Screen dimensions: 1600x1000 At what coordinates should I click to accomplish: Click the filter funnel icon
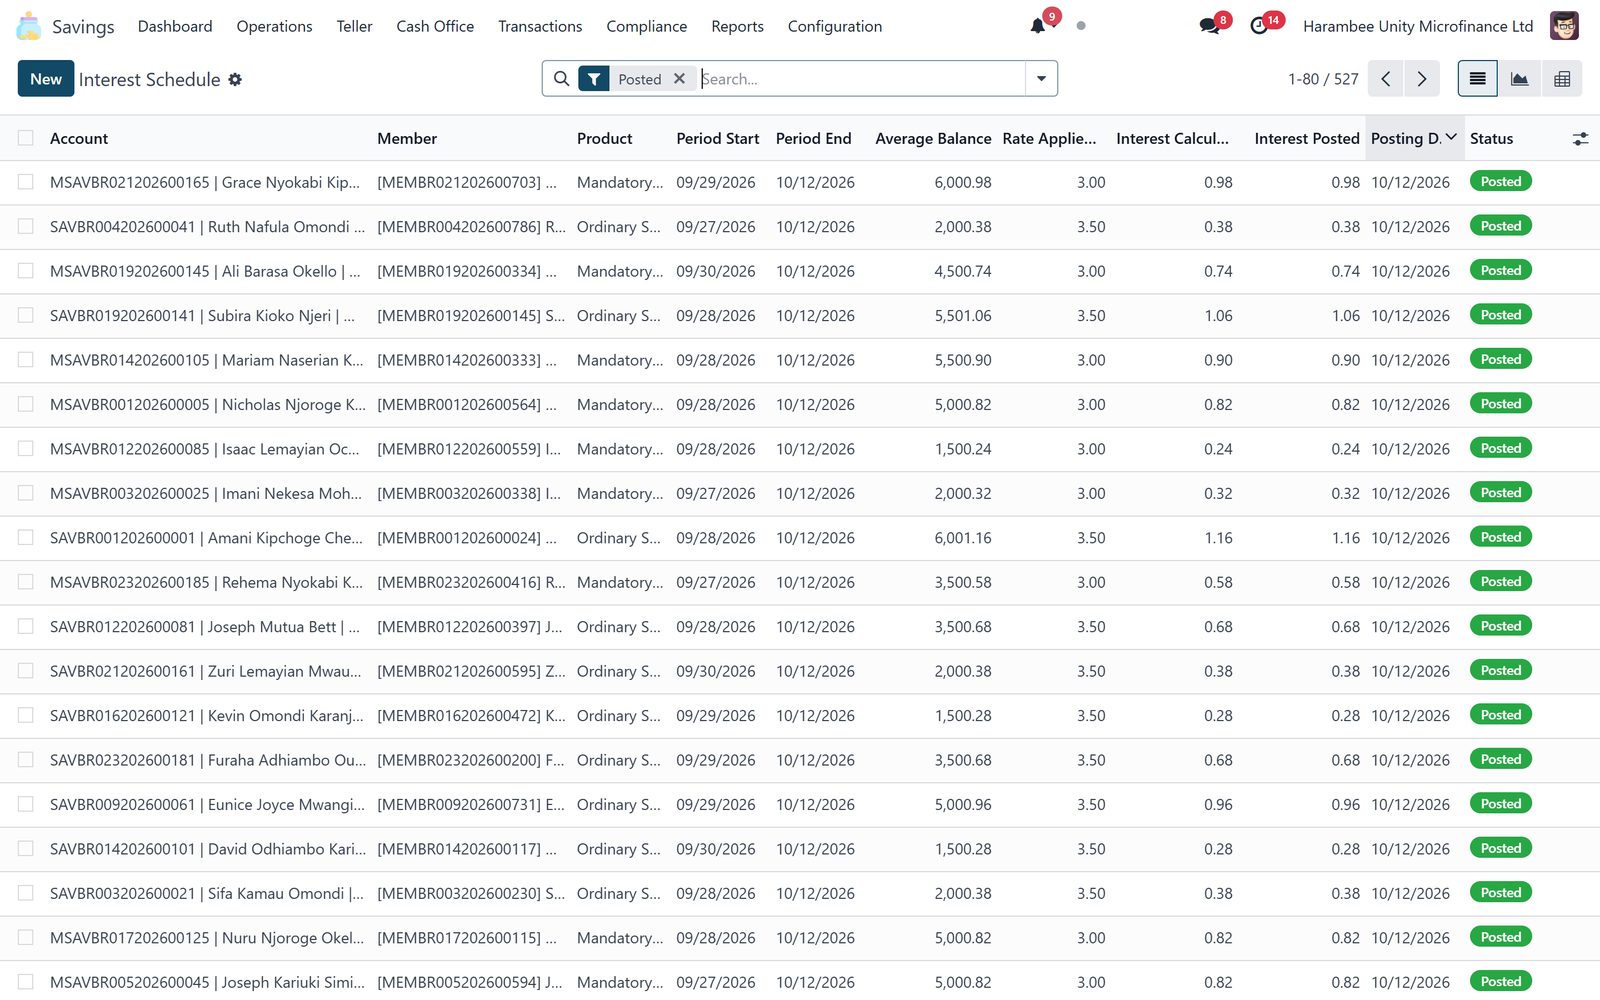click(x=594, y=79)
